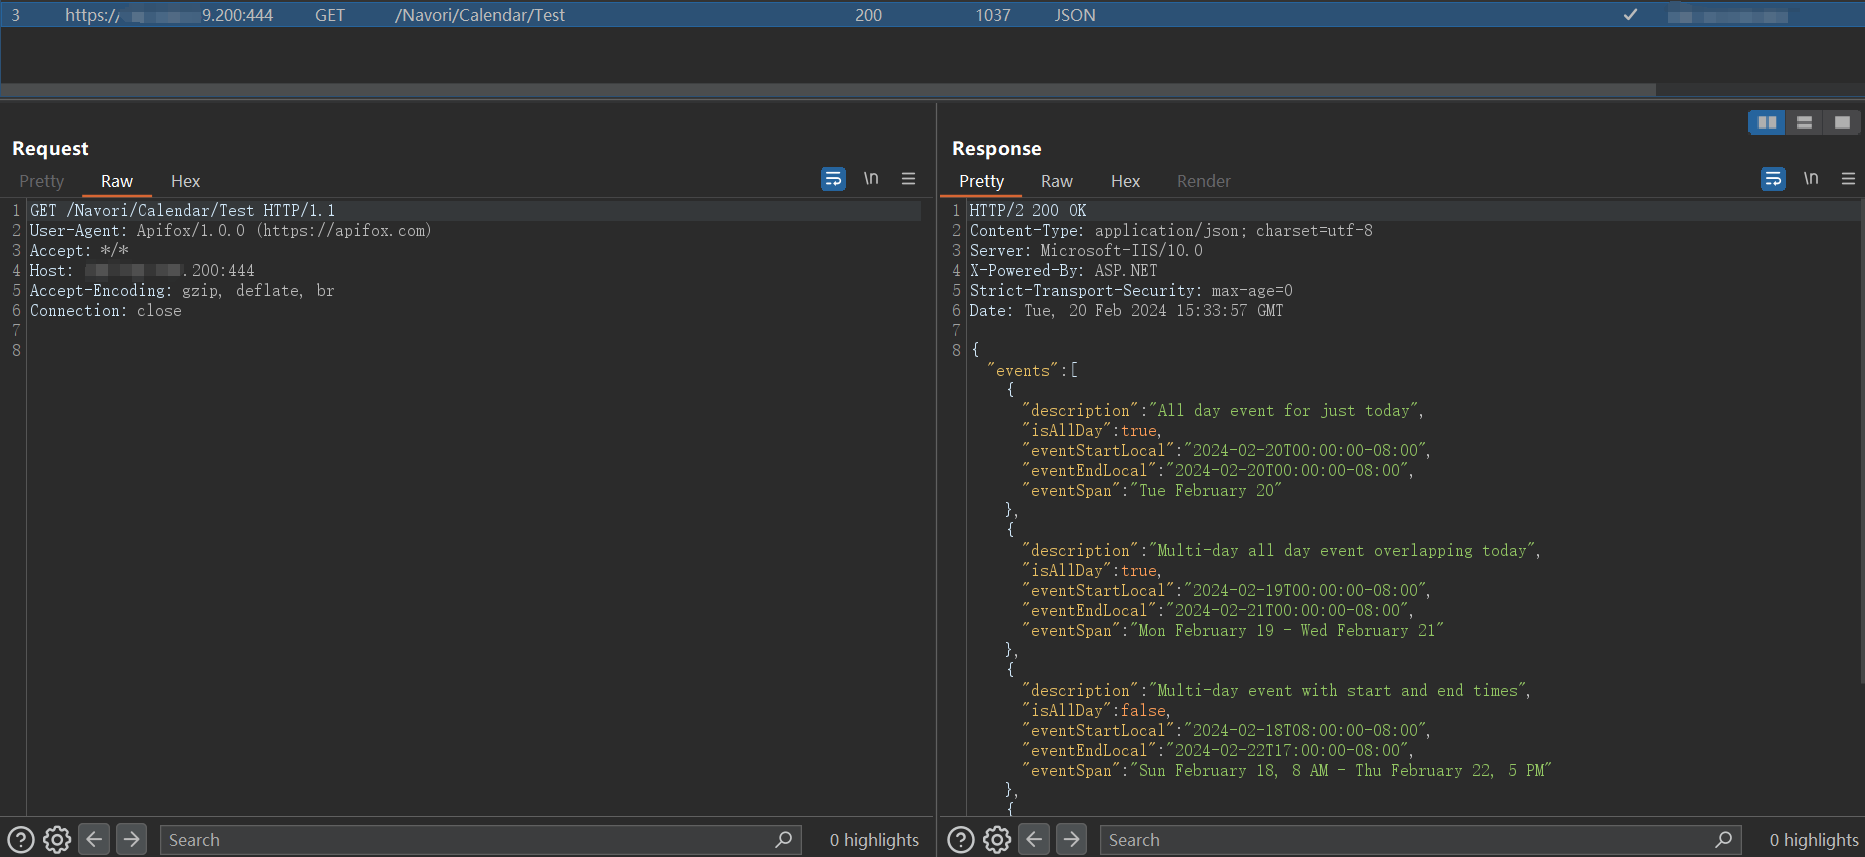Viewport: 1865px width, 857px height.
Task: Select Hex tab in Request panel
Action: coord(185,181)
